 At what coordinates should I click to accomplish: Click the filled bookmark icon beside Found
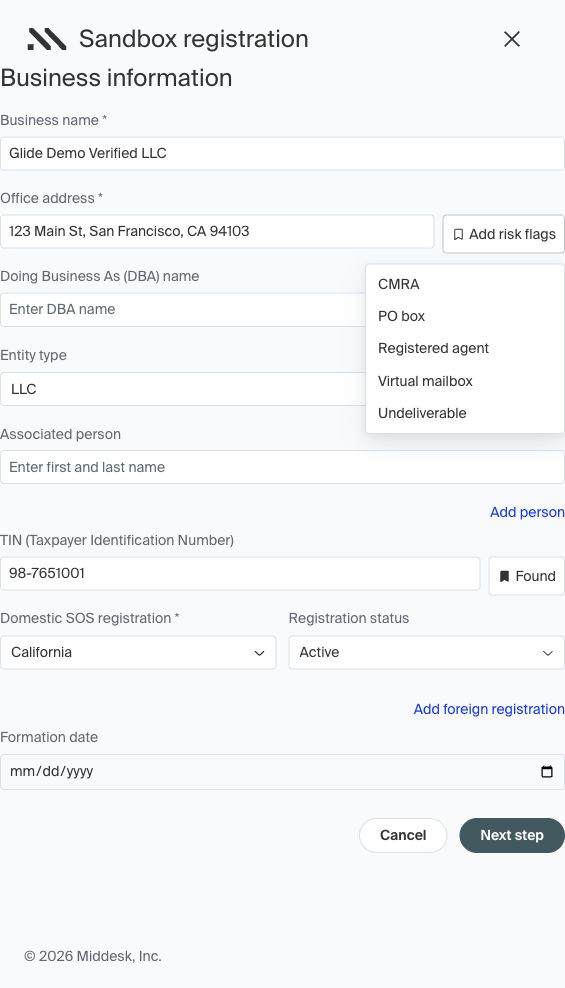(505, 577)
